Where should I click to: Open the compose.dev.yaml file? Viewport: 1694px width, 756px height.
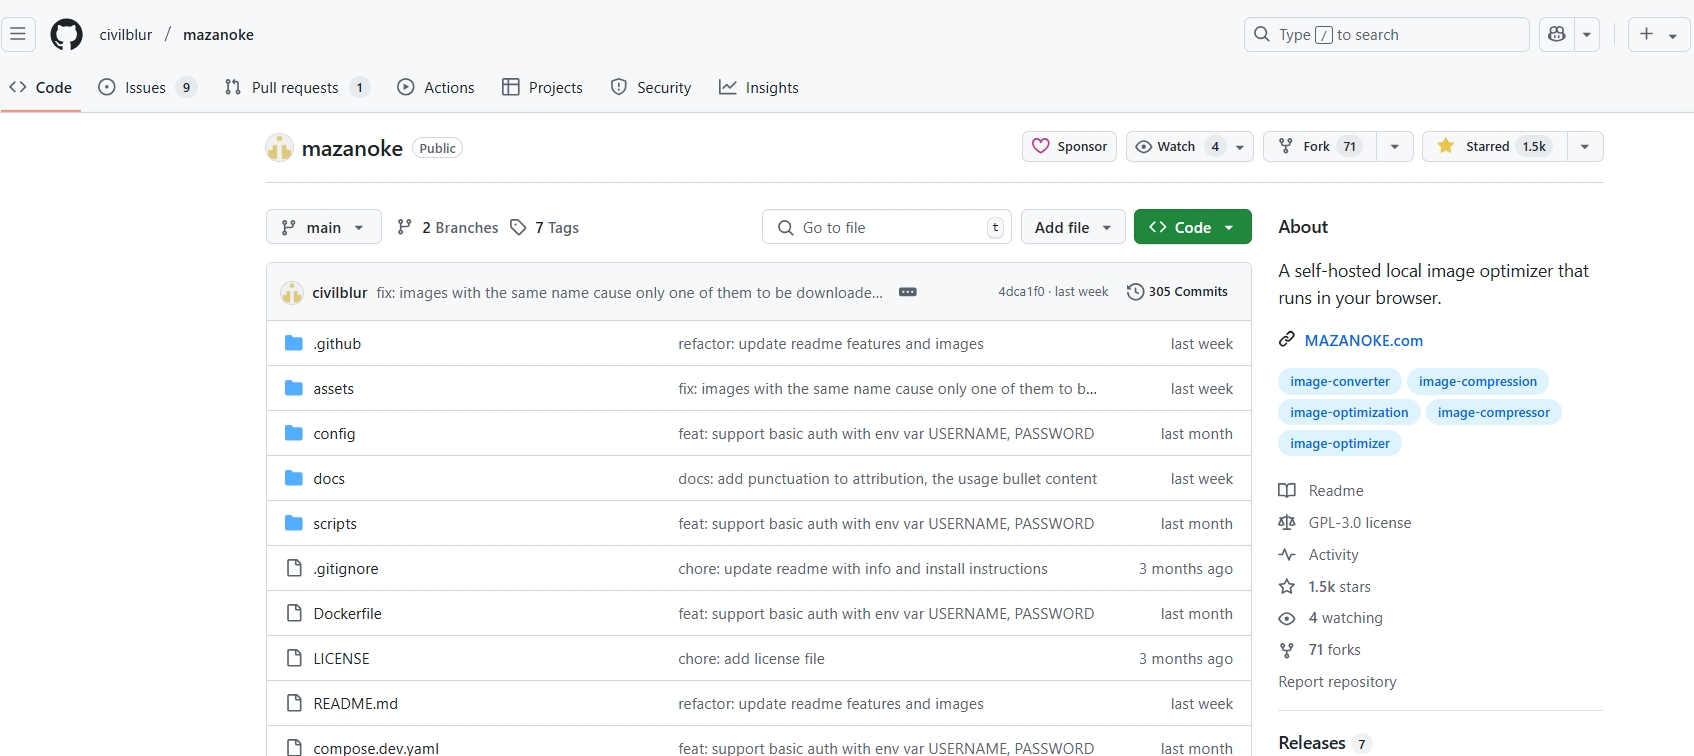tap(376, 748)
